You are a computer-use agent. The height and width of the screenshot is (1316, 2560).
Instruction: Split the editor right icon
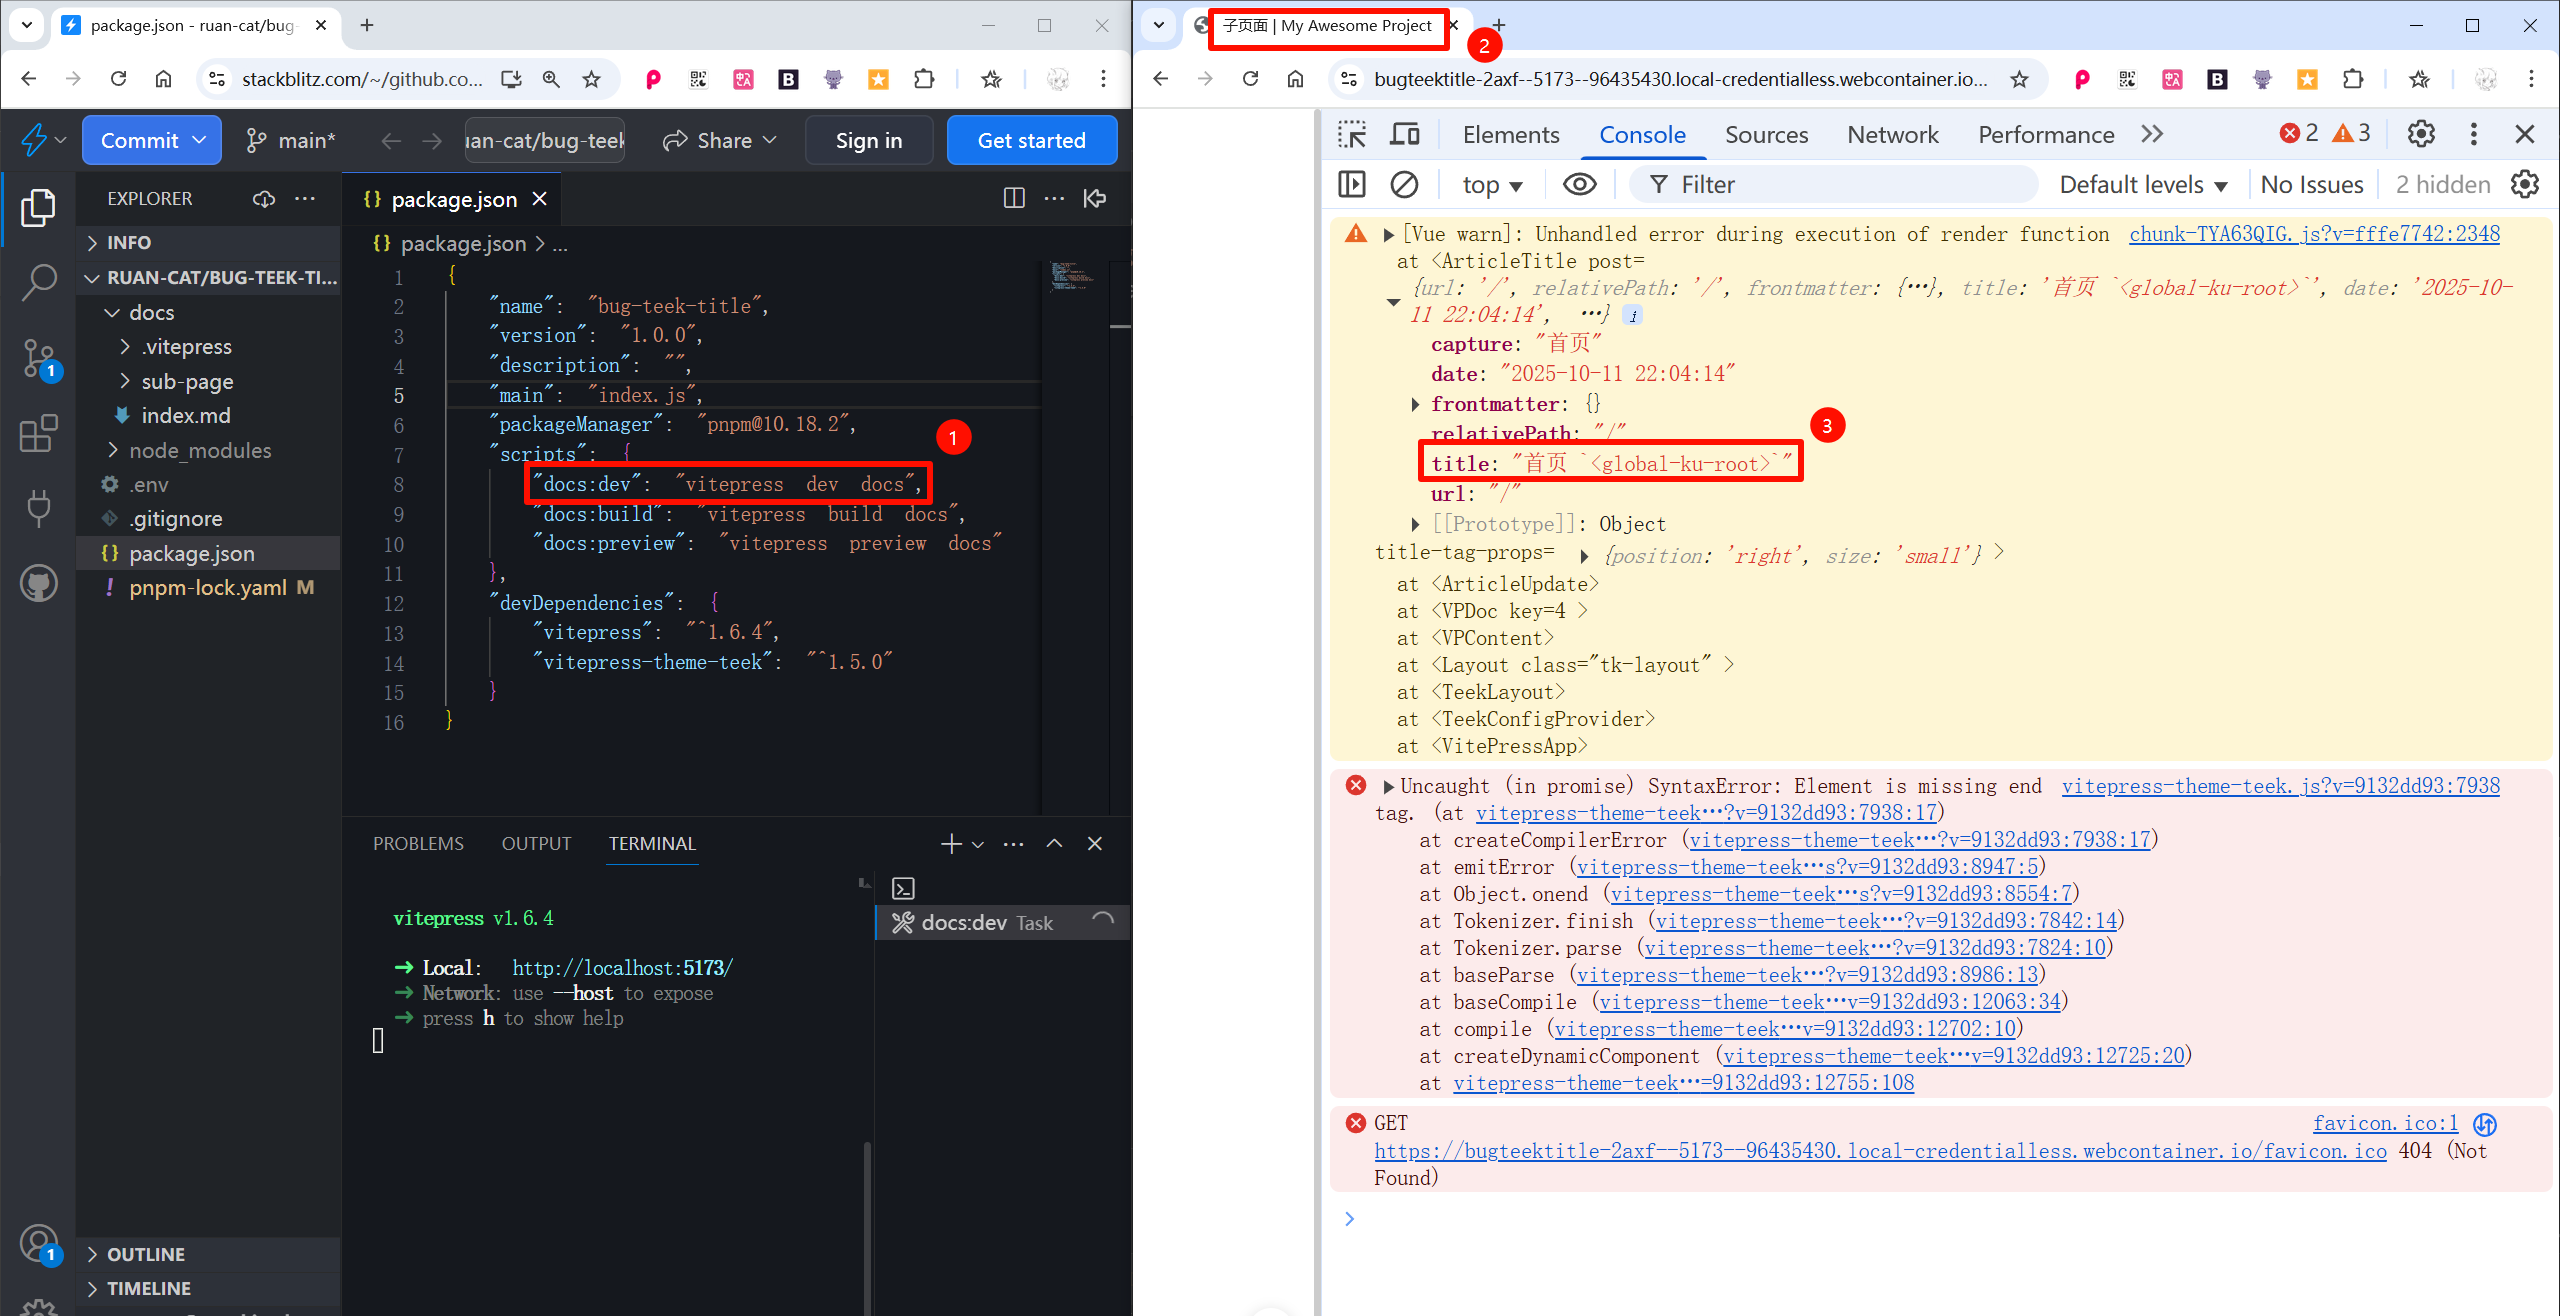1013,199
